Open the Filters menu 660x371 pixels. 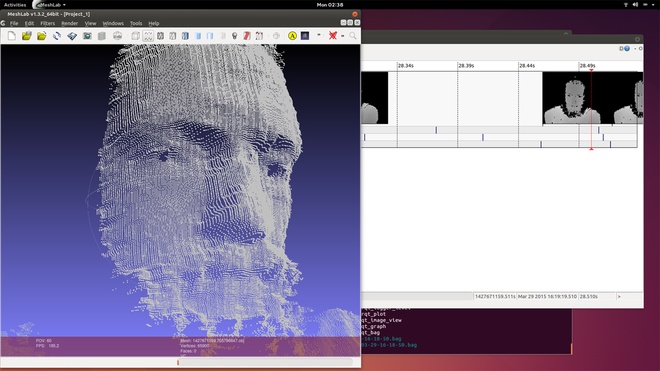click(48, 23)
